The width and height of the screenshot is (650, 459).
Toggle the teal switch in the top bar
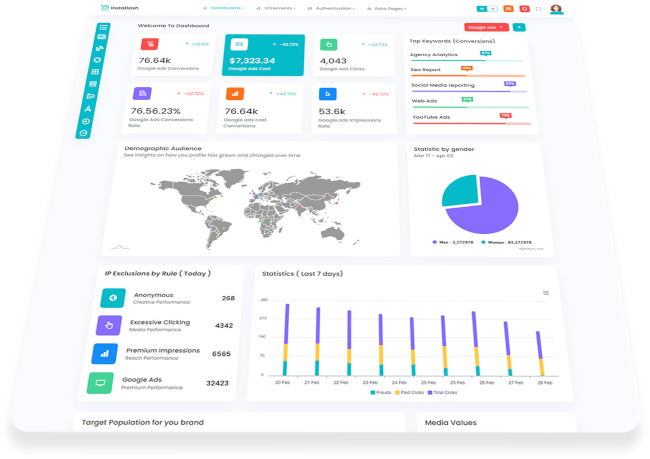pos(487,9)
